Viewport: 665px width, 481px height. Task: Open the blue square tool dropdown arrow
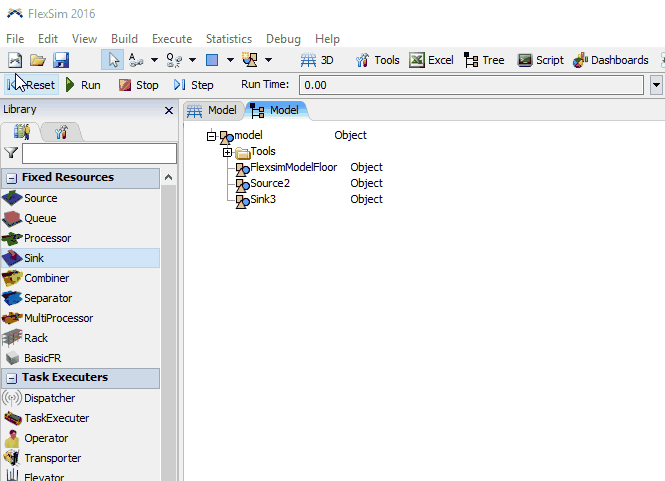point(230,60)
